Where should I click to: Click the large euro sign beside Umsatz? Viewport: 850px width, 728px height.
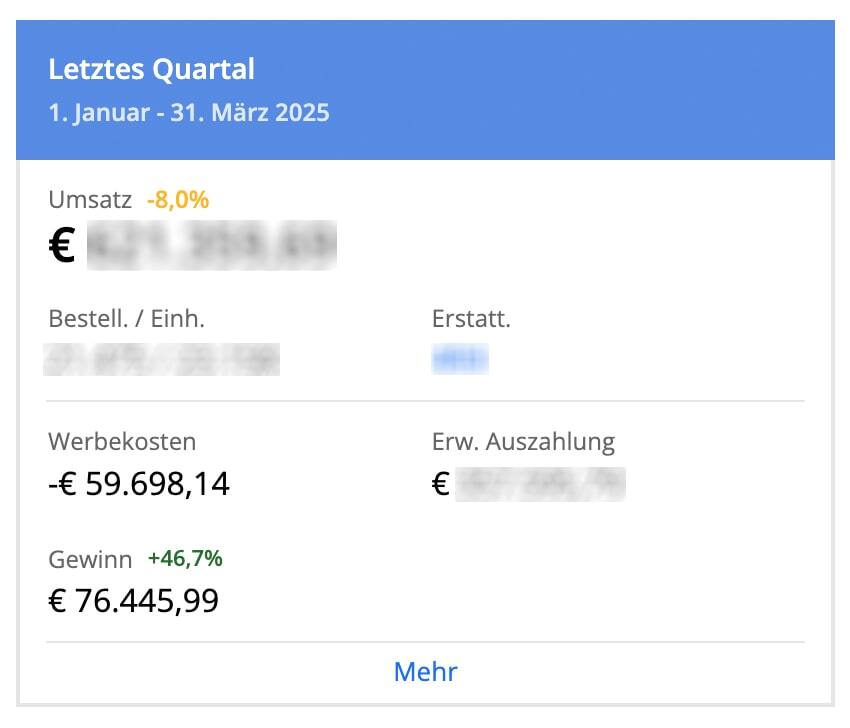(x=62, y=245)
